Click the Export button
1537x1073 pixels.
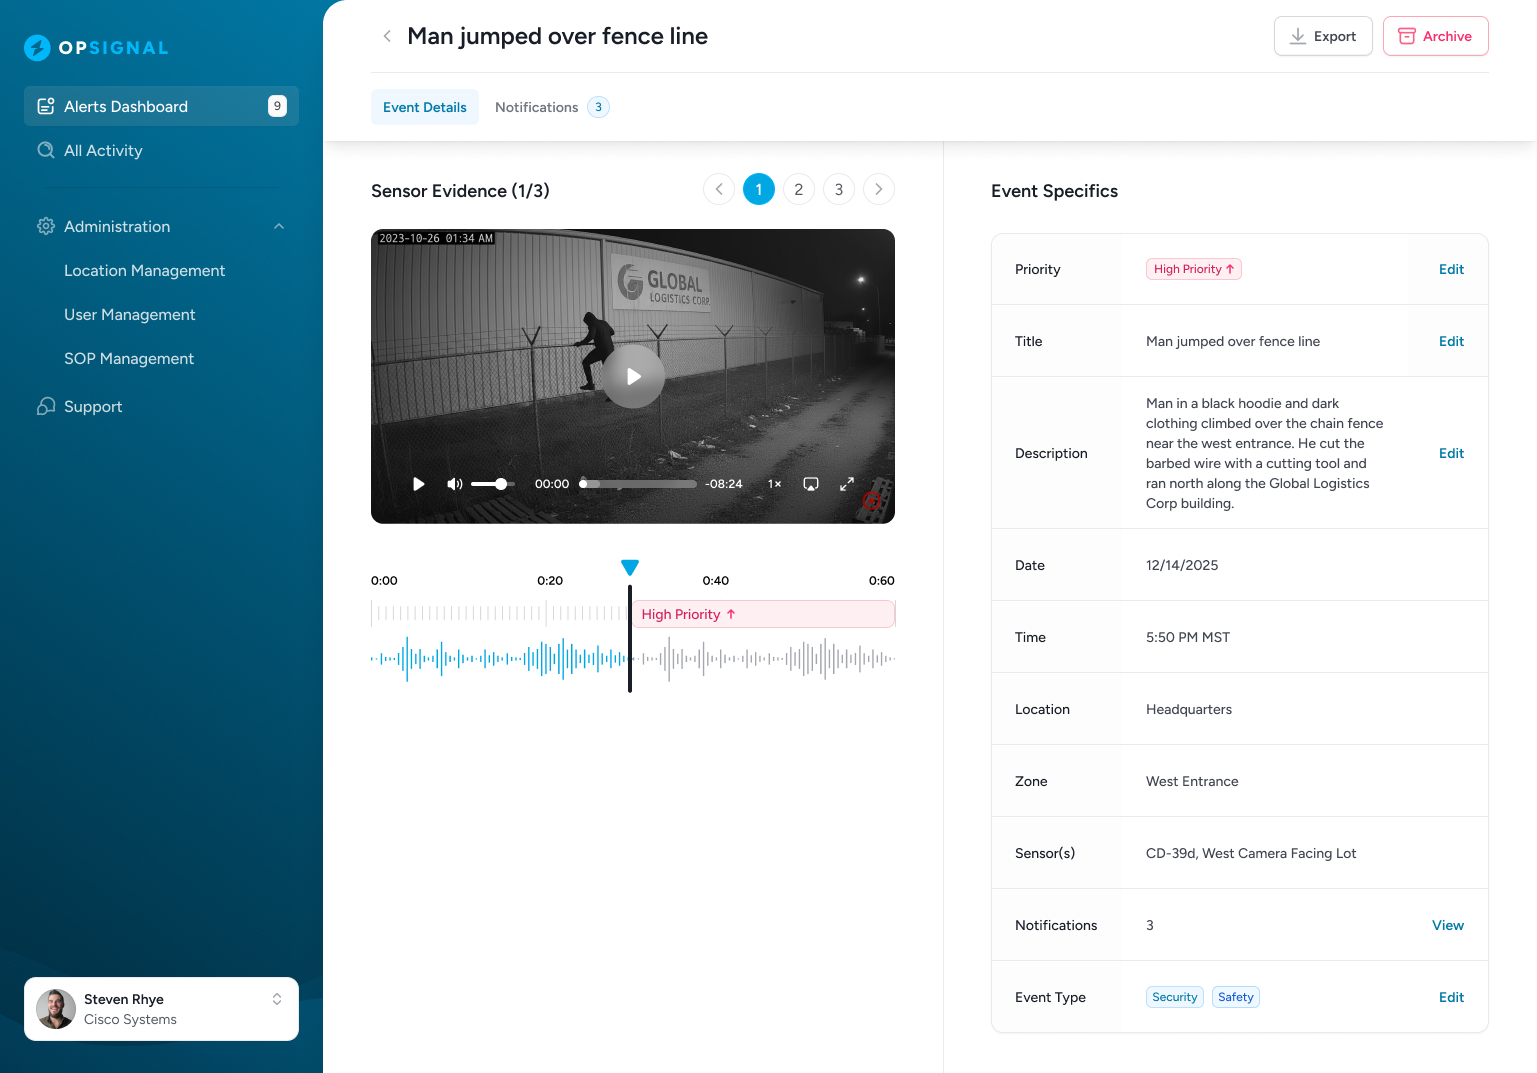(1322, 36)
